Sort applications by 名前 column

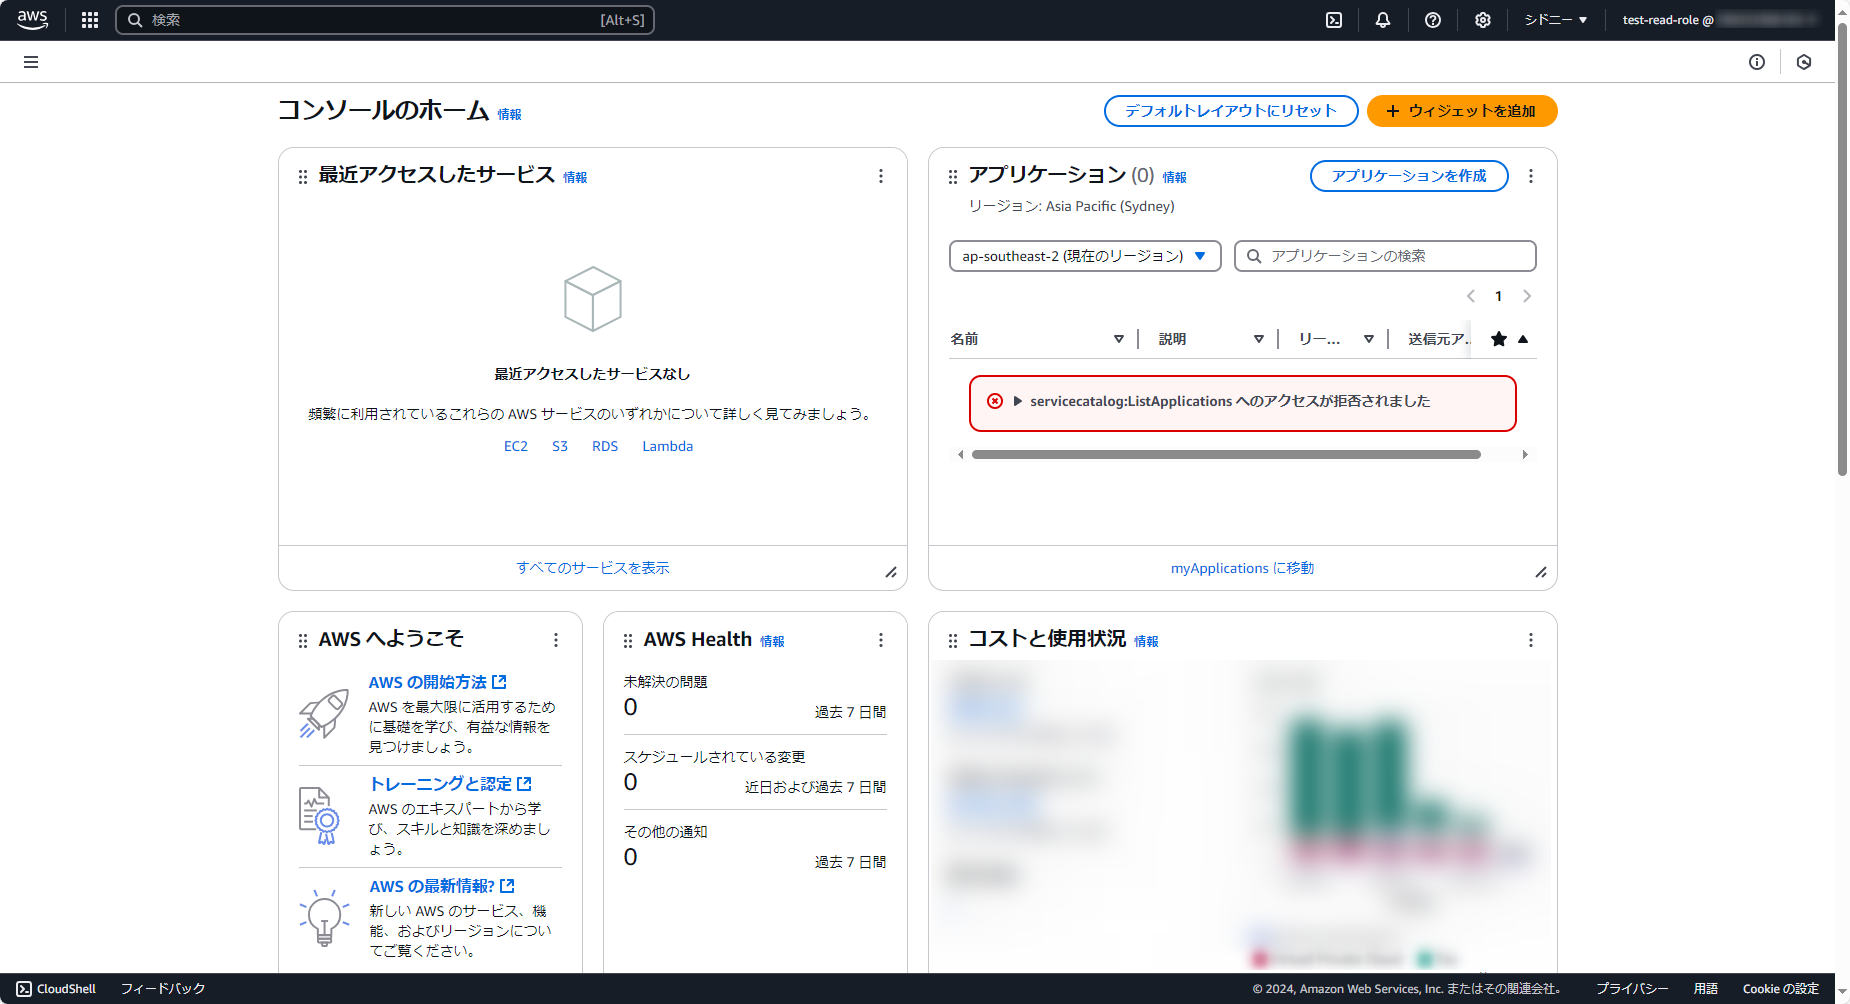pos(1119,339)
